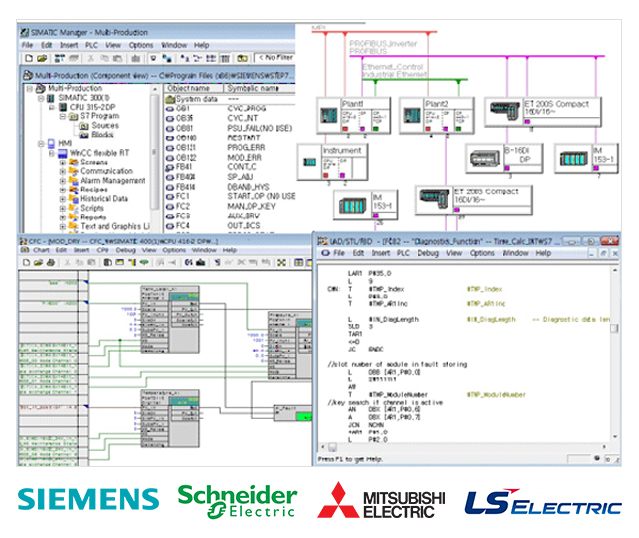639x538 pixels.
Task: Open File menu in SIMATIC Manager
Action: [27, 45]
